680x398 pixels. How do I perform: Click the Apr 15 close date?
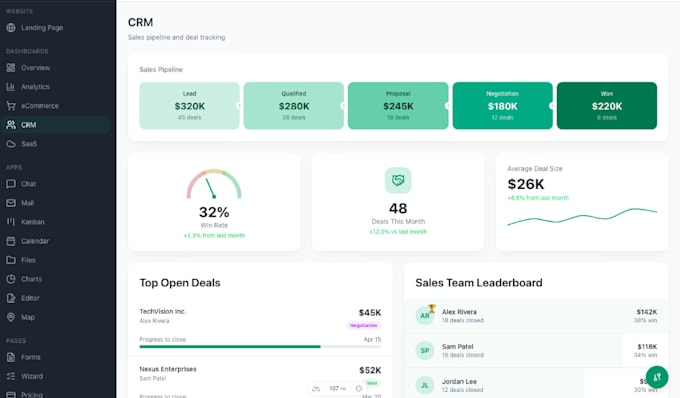pyautogui.click(x=373, y=339)
